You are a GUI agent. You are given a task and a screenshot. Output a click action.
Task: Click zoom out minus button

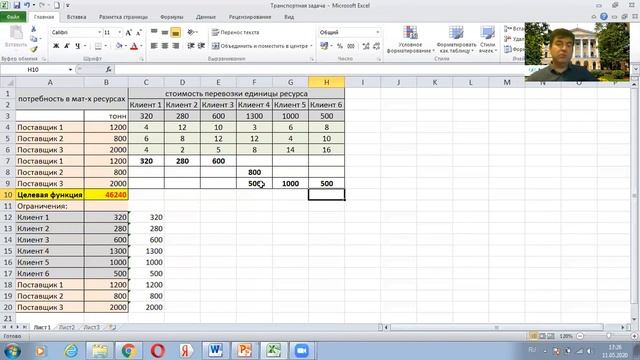click(x=580, y=336)
